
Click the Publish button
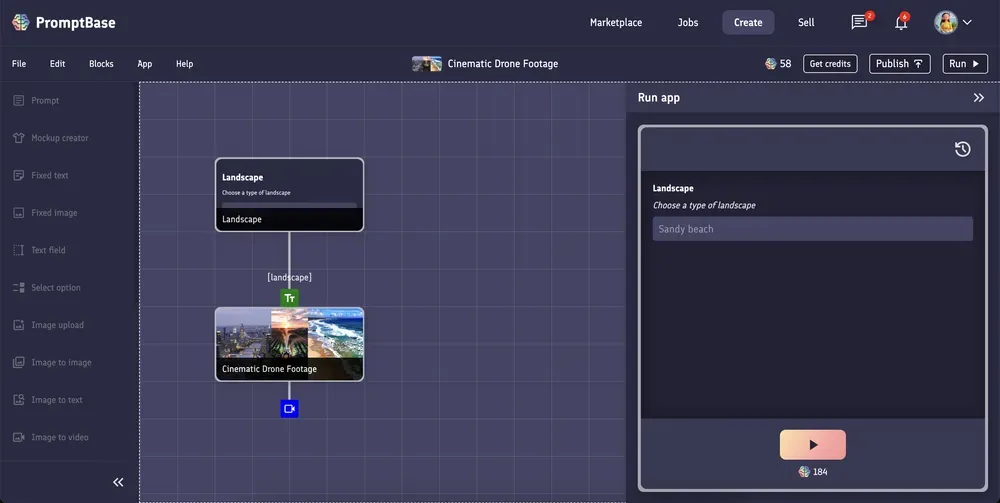[x=899, y=64]
